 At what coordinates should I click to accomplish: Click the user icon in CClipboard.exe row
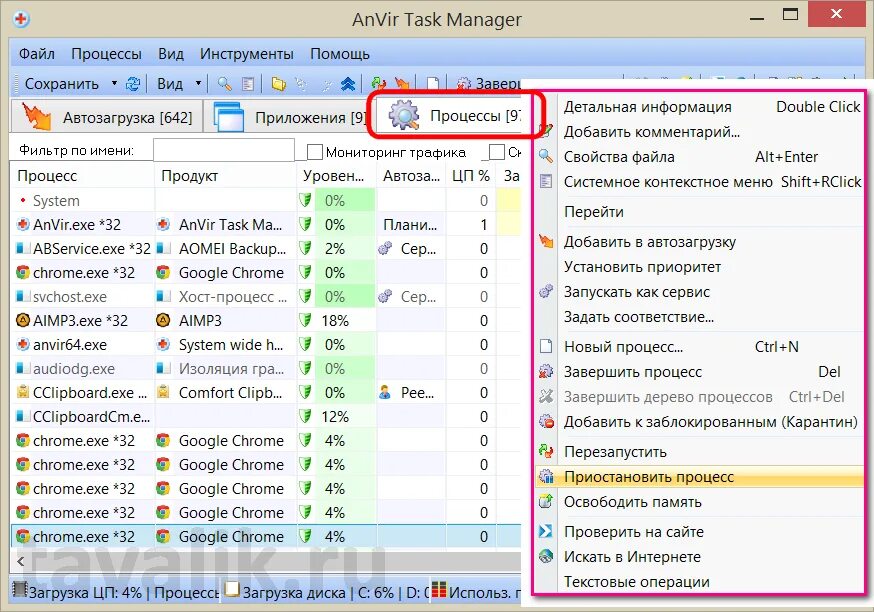click(x=385, y=392)
